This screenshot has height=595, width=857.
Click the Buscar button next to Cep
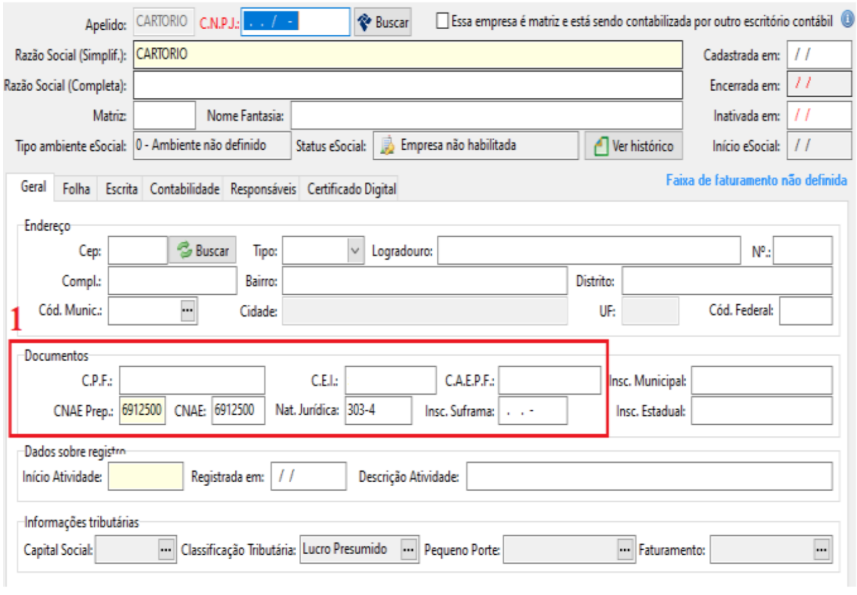pyautogui.click(x=202, y=251)
